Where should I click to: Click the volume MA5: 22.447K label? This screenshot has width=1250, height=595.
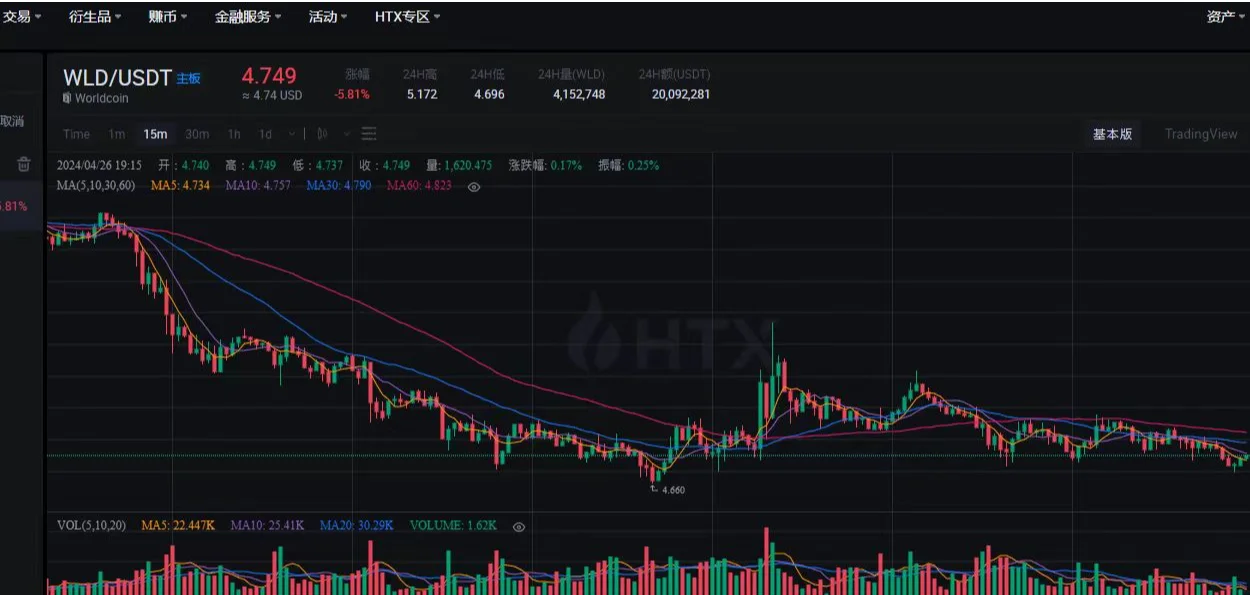(x=179, y=526)
